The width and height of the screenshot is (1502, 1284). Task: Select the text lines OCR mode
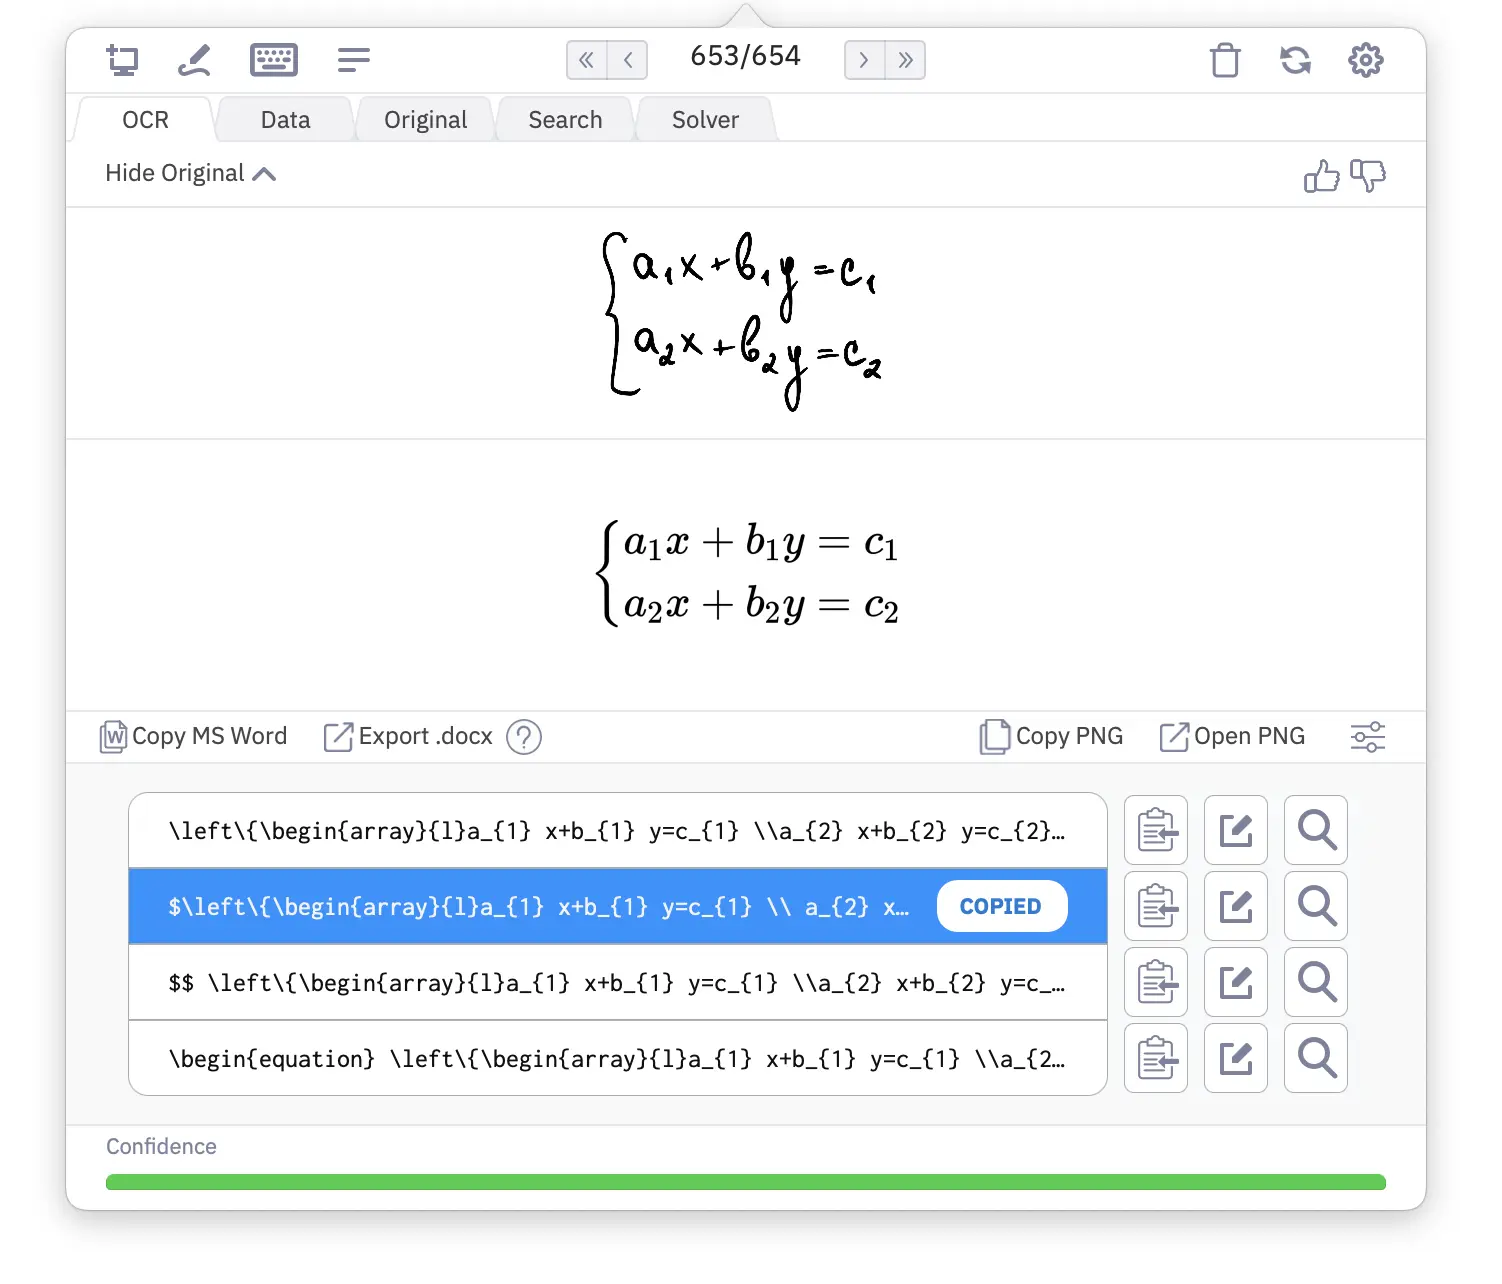tap(353, 60)
